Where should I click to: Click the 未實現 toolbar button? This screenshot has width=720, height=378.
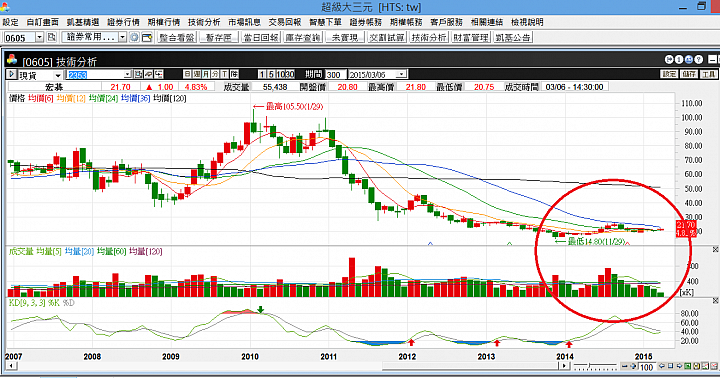point(345,38)
